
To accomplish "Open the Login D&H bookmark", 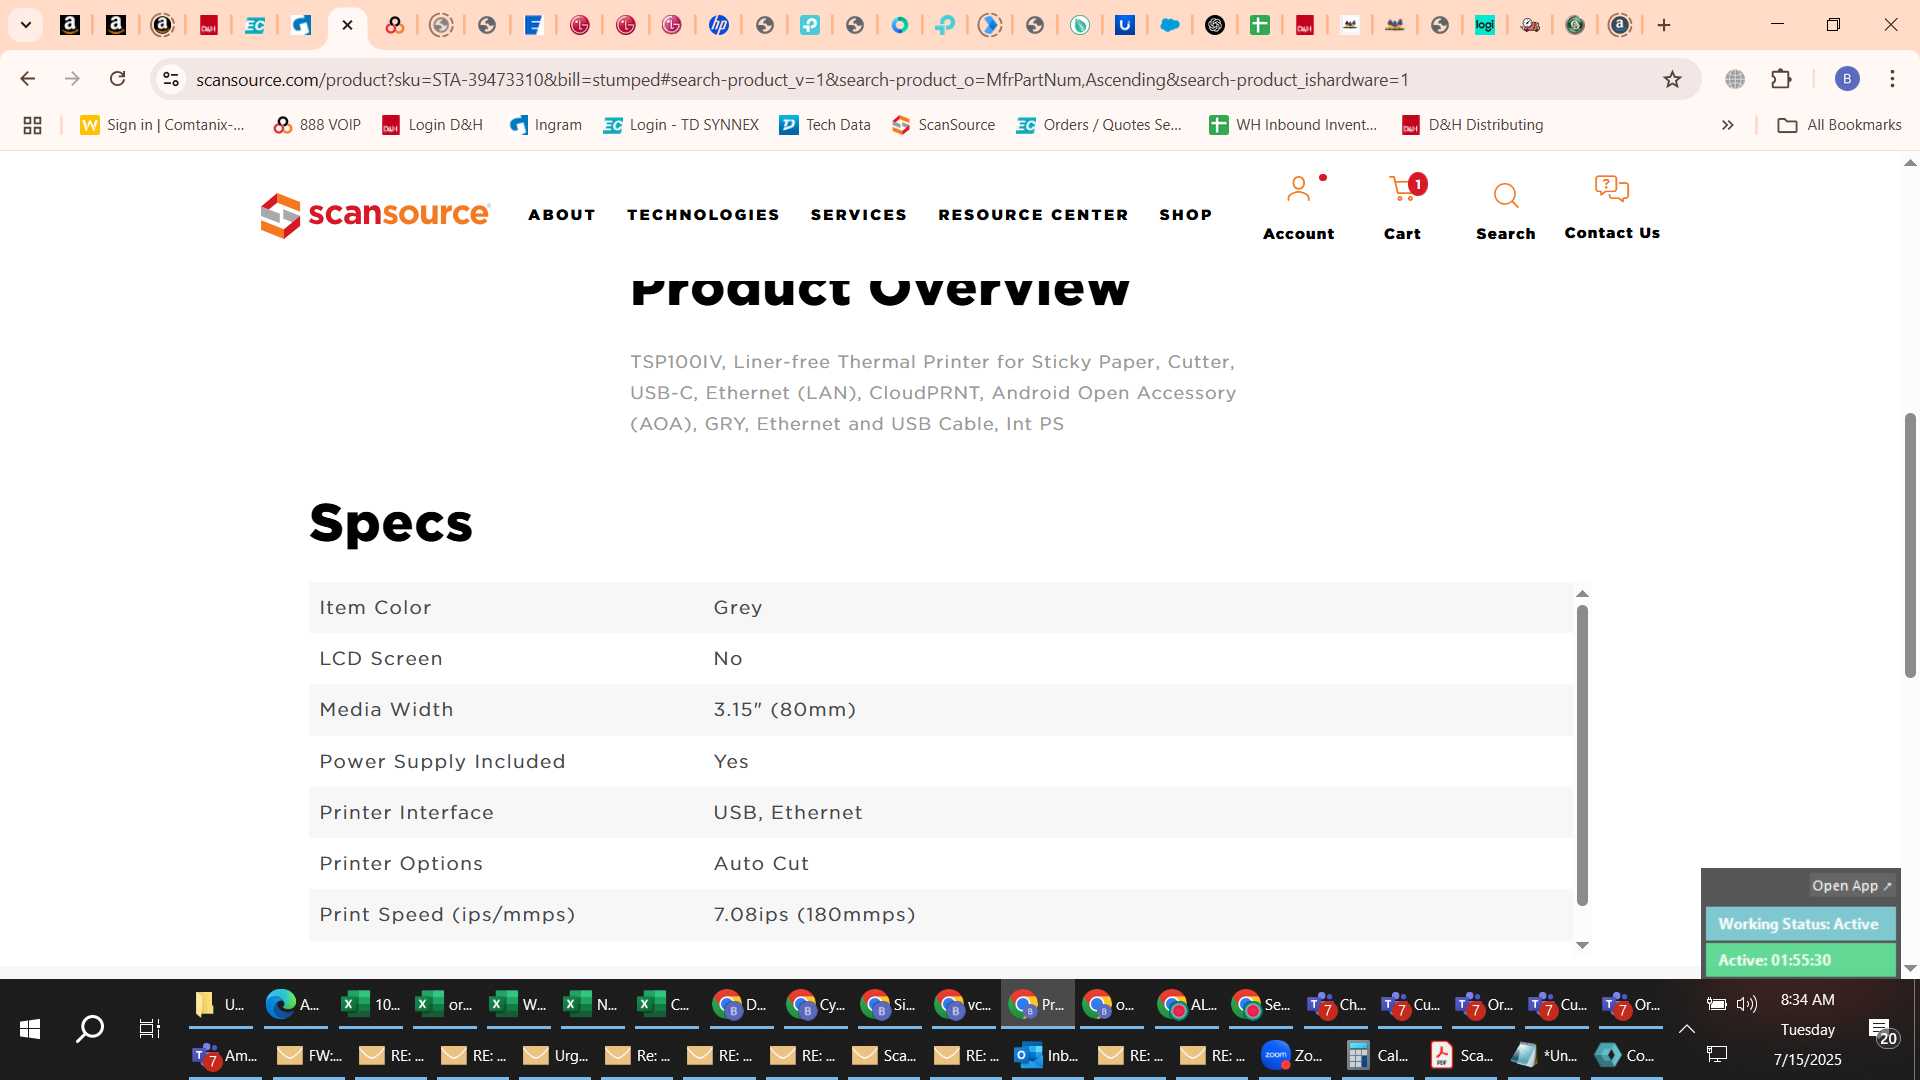I will pos(433,125).
